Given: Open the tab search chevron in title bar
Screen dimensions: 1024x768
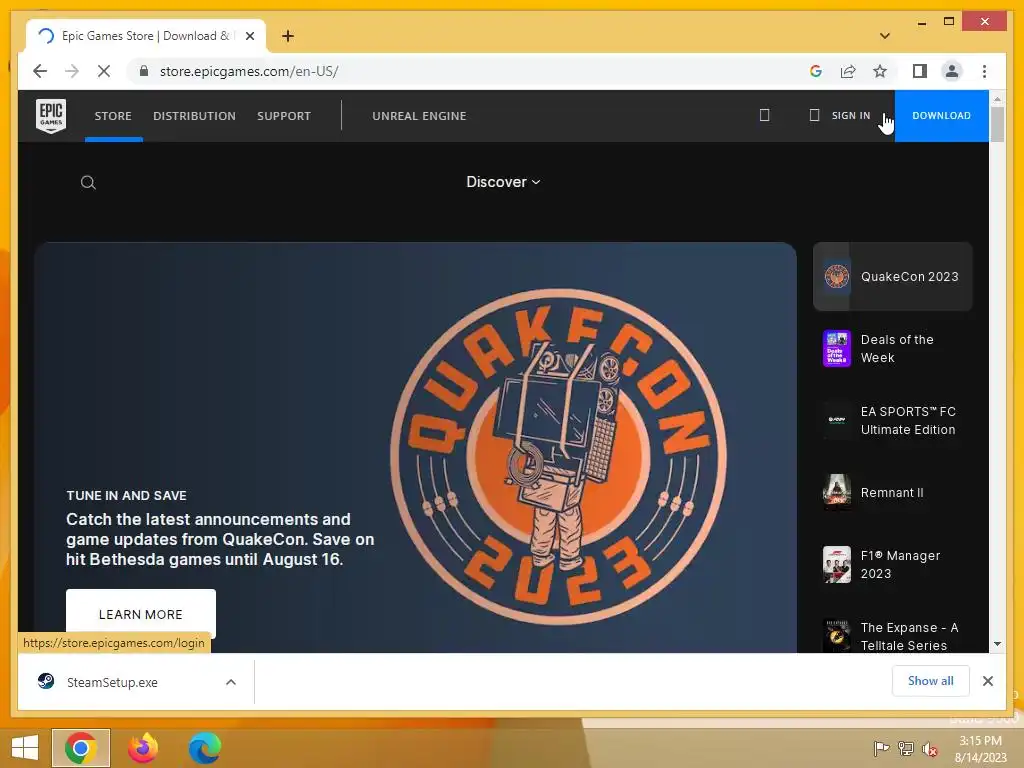Looking at the screenshot, I should (885, 36).
